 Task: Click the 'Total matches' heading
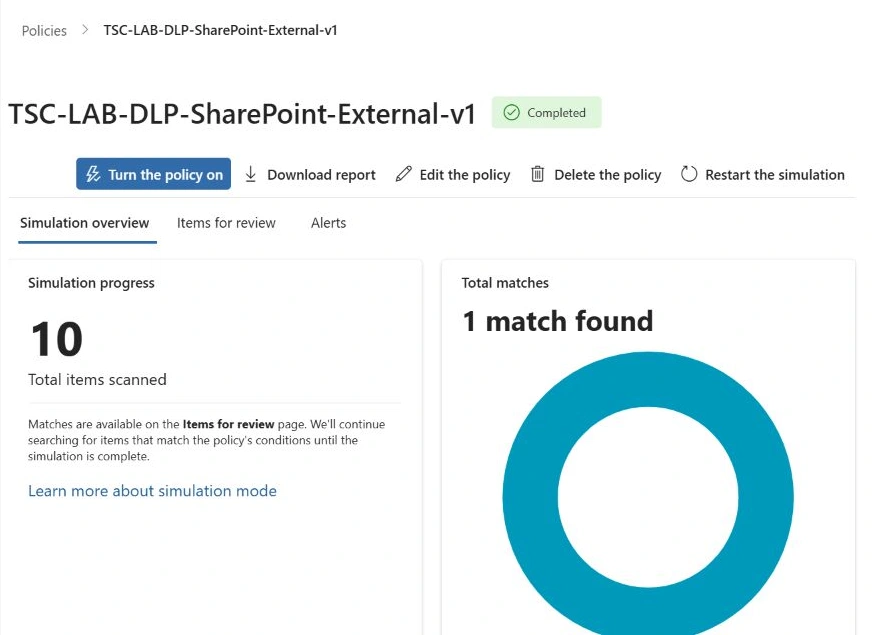[505, 283]
